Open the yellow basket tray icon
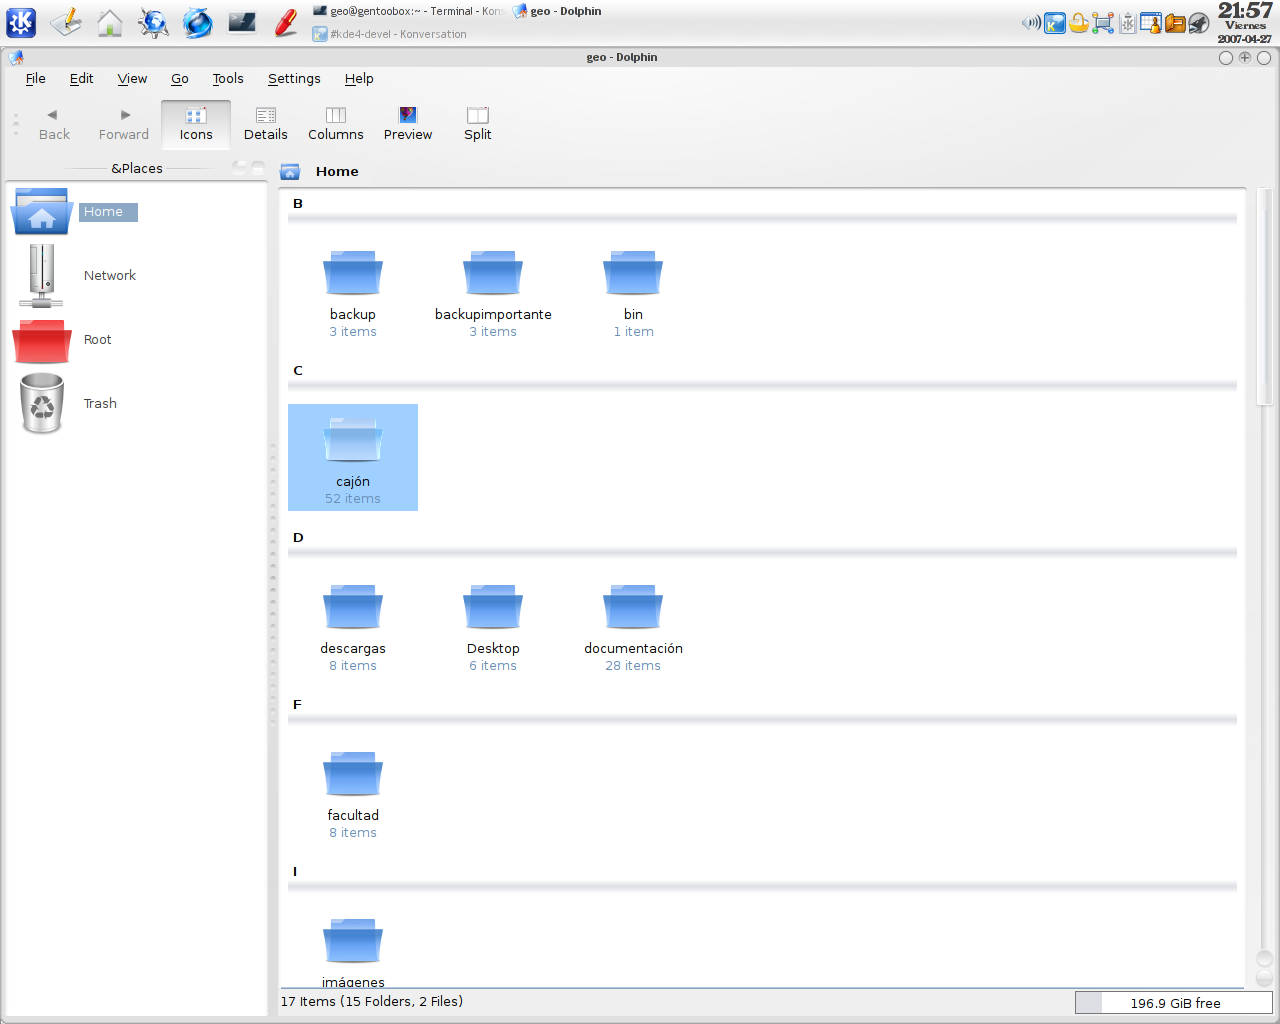This screenshot has width=1280, height=1024. [x=1079, y=23]
